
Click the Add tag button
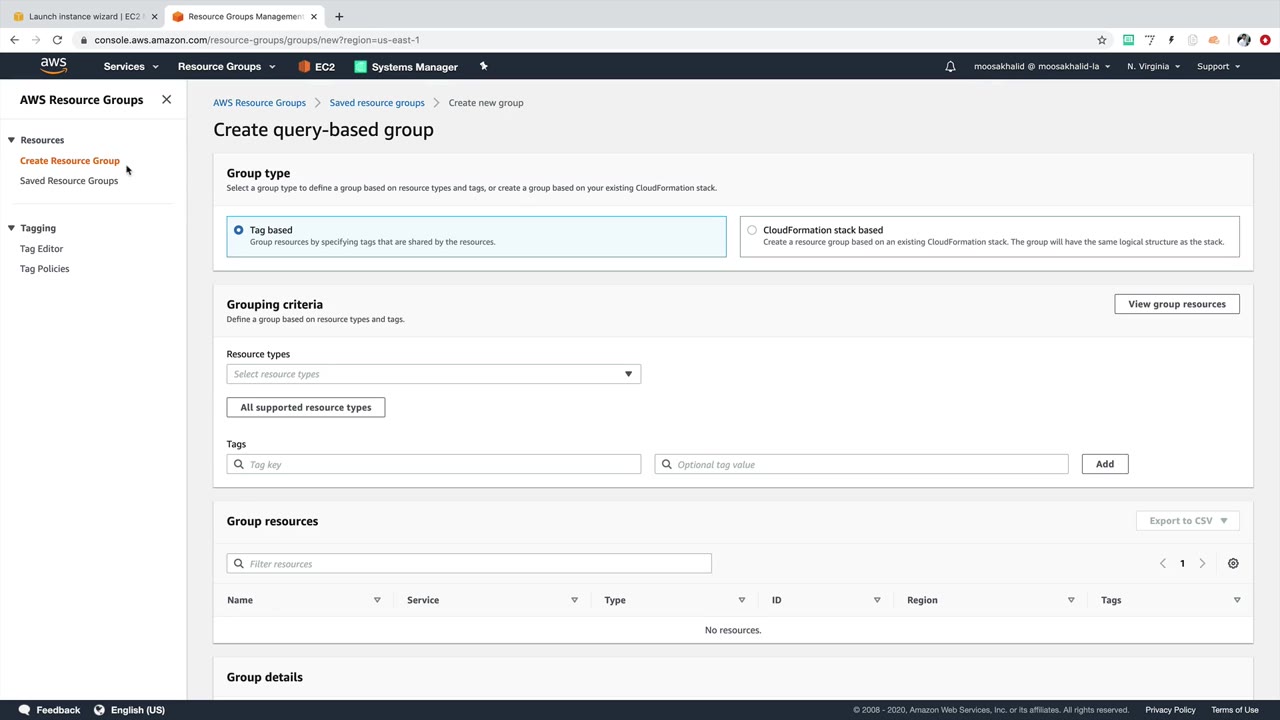[x=1105, y=464]
